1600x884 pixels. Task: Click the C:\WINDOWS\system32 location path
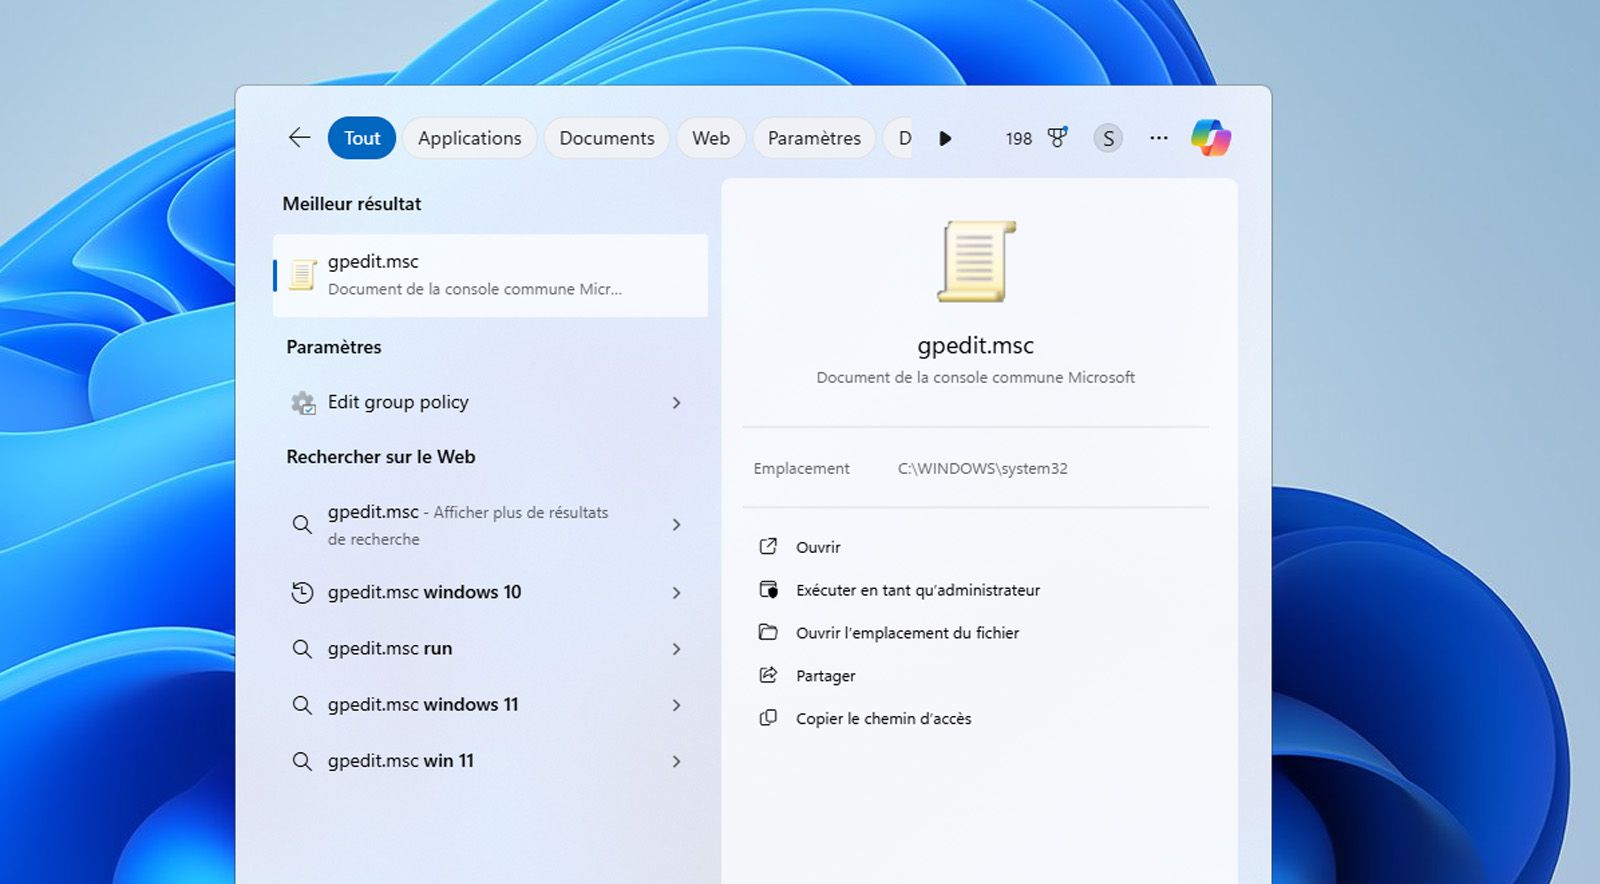click(982, 468)
